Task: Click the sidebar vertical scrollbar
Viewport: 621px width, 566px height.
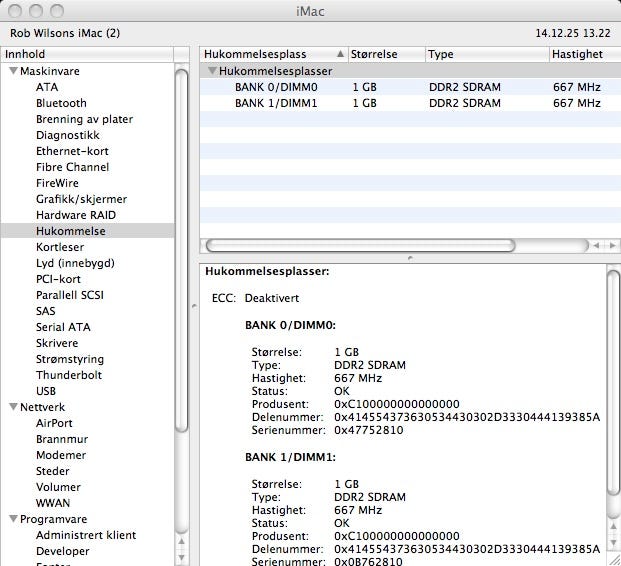Action: [182, 250]
